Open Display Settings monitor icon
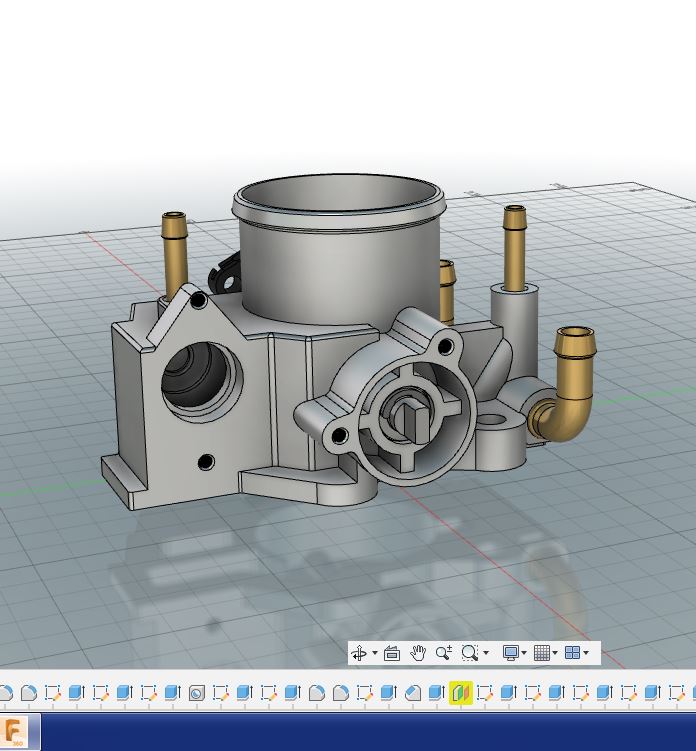Viewport: 696px width, 751px height. [511, 653]
